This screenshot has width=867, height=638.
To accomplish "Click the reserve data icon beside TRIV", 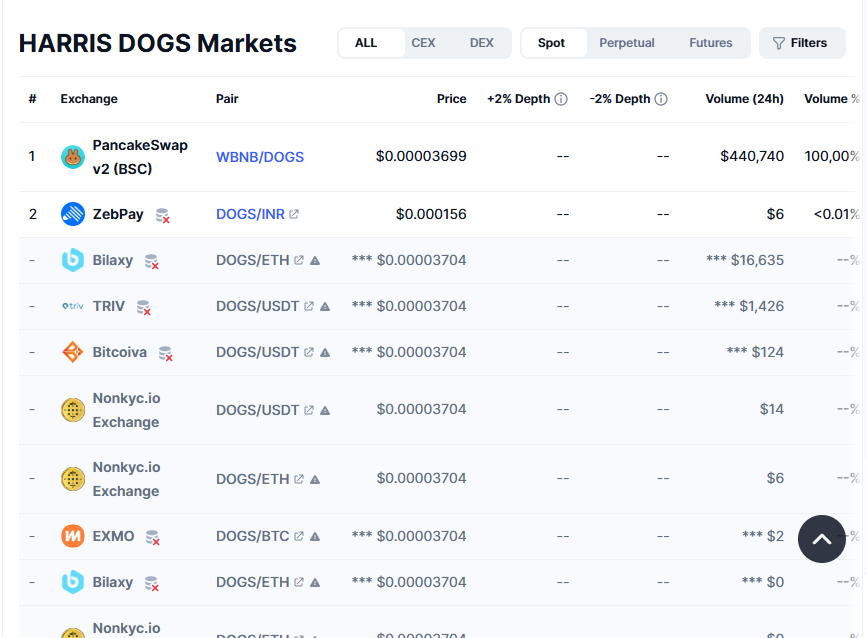I will click(x=144, y=307).
